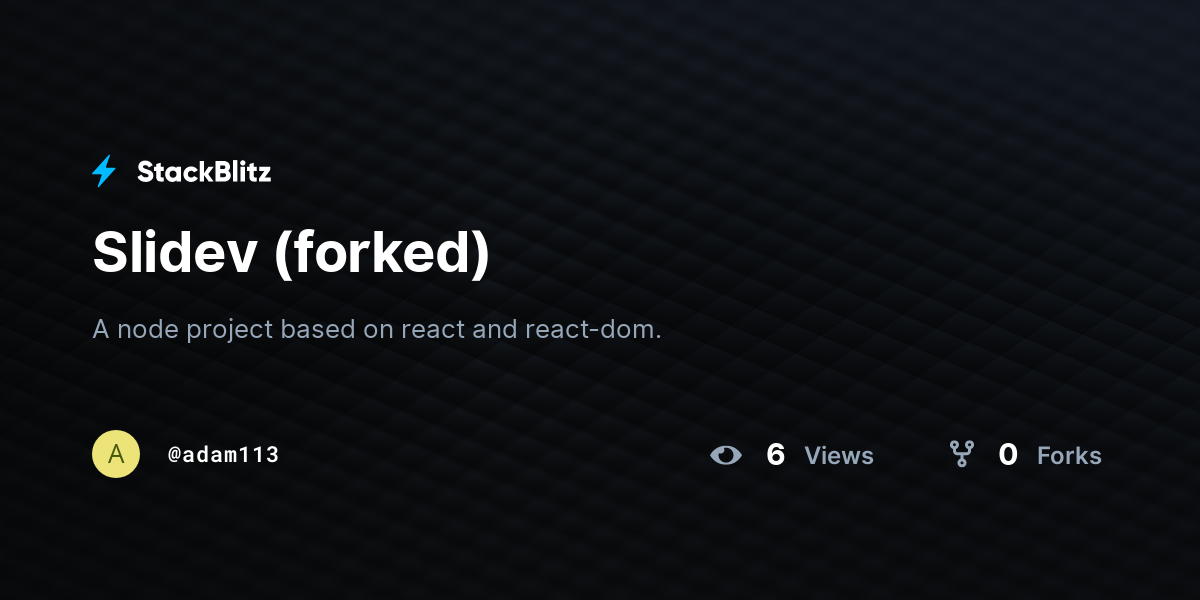1200x600 pixels.
Task: Click 'react-dom' in the description
Action: pyautogui.click(x=593, y=329)
